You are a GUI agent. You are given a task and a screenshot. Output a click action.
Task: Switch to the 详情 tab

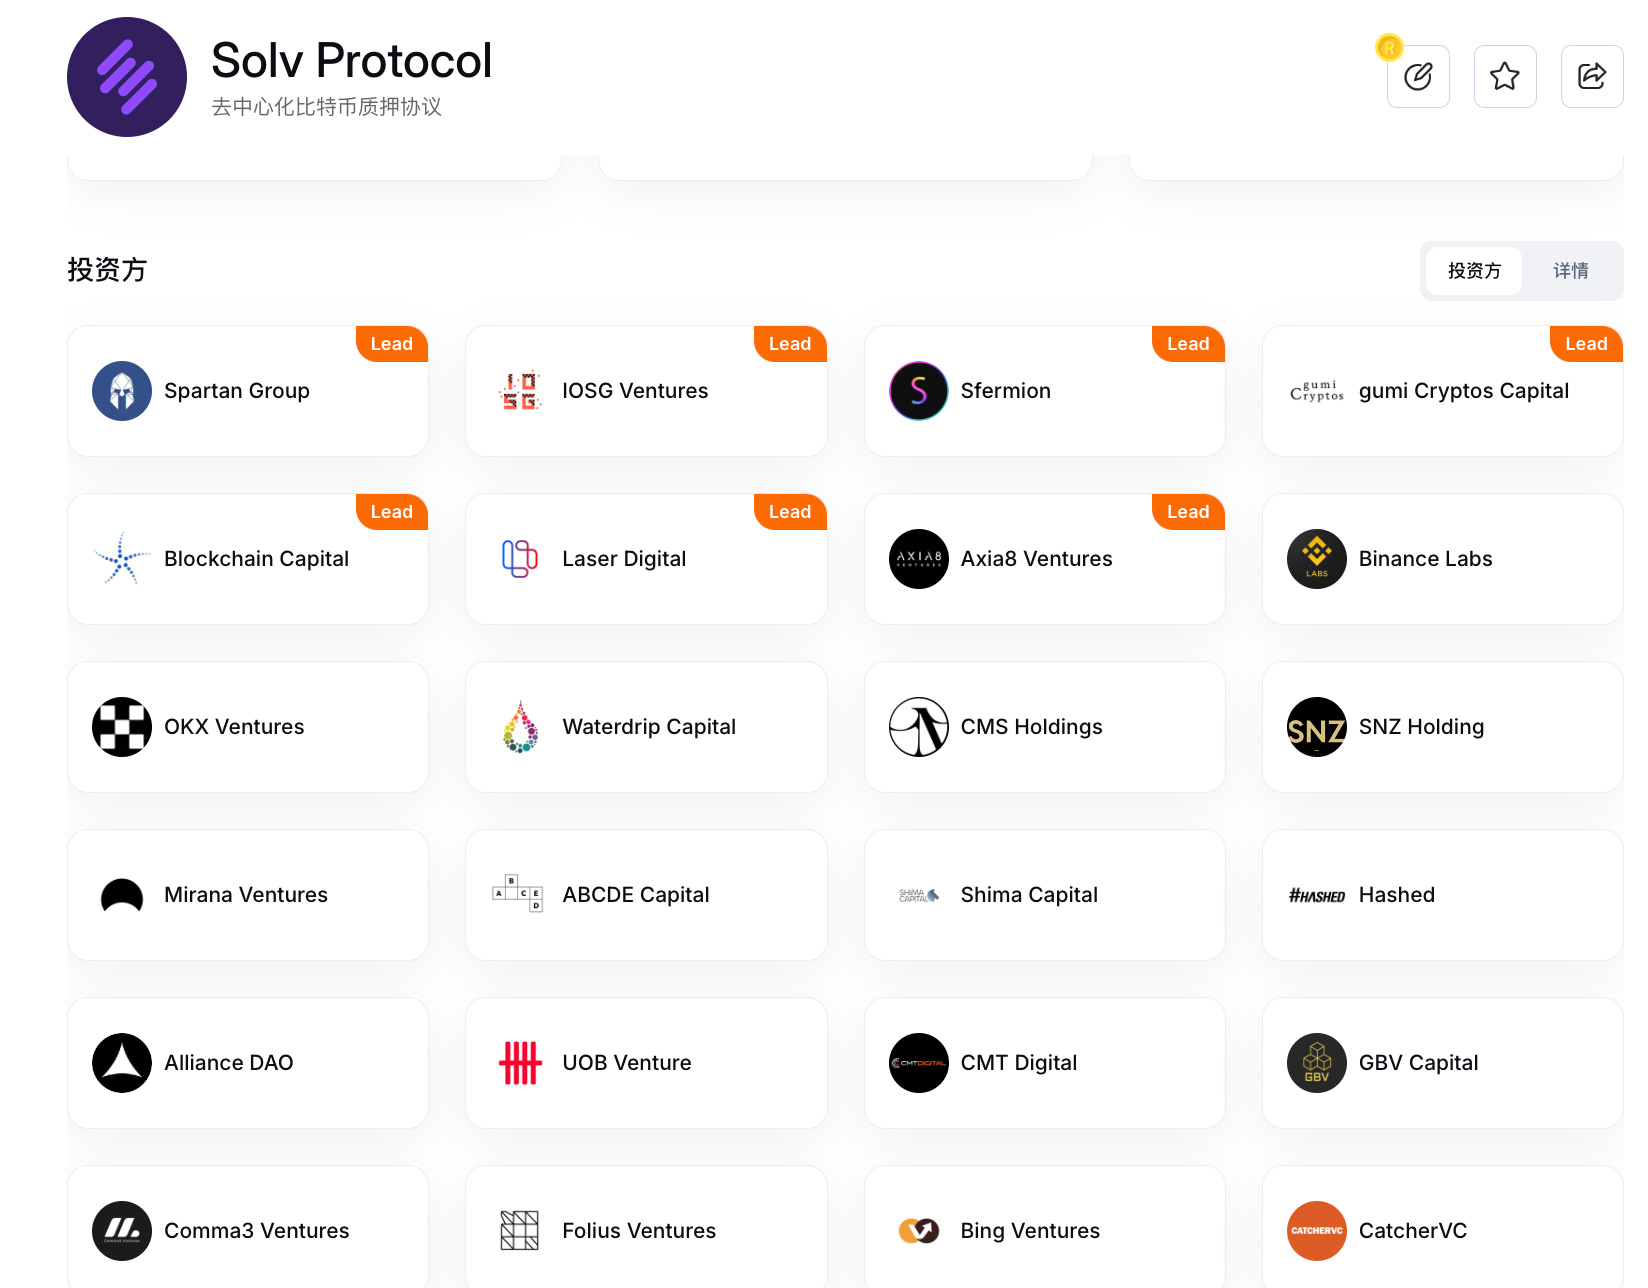pyautogui.click(x=1570, y=271)
